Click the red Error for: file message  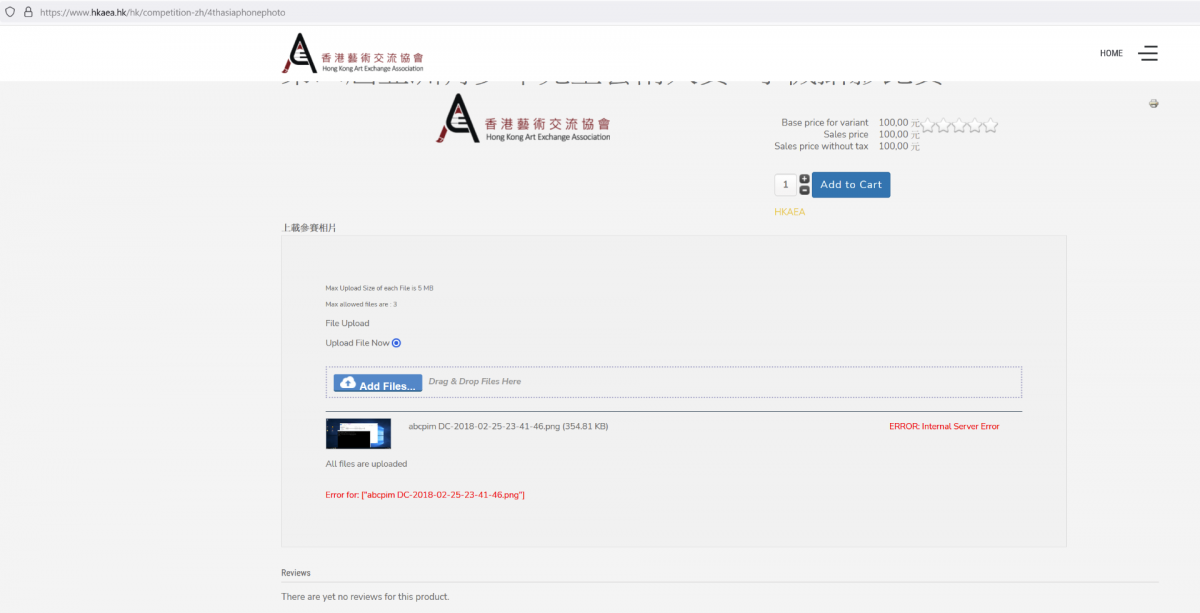pos(425,495)
